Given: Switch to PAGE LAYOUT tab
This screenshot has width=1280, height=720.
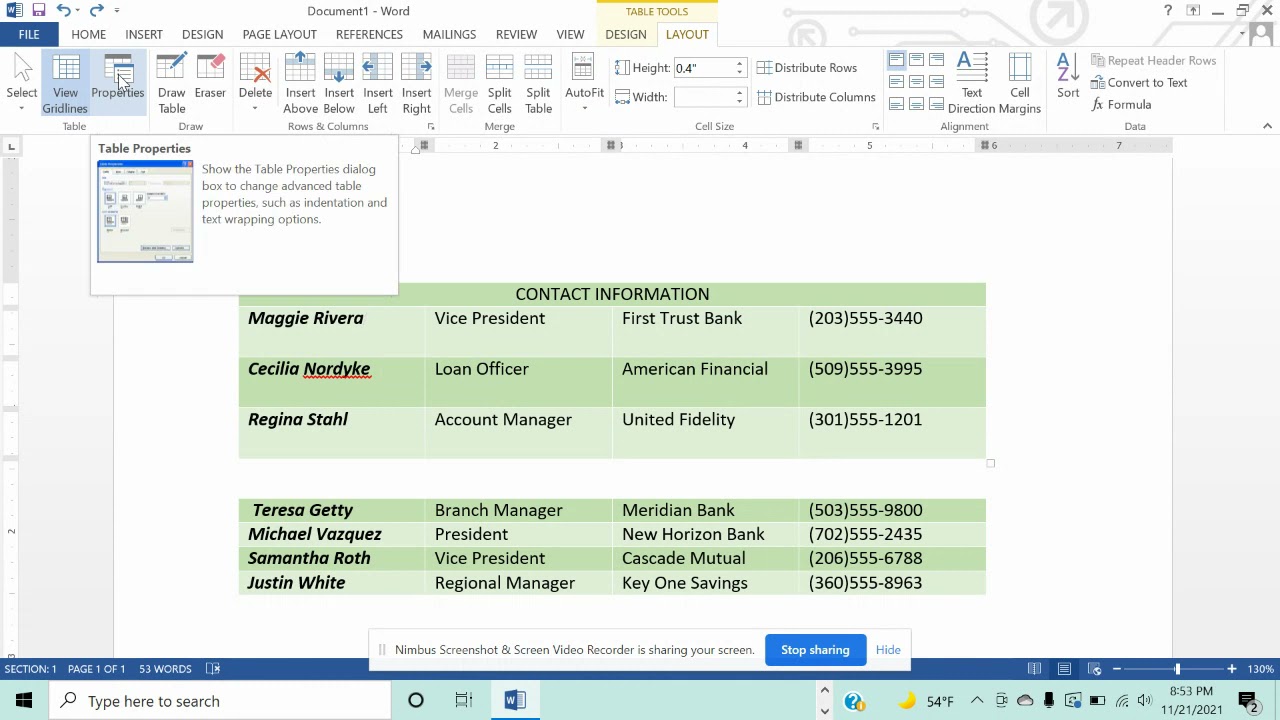Looking at the screenshot, I should point(279,34).
